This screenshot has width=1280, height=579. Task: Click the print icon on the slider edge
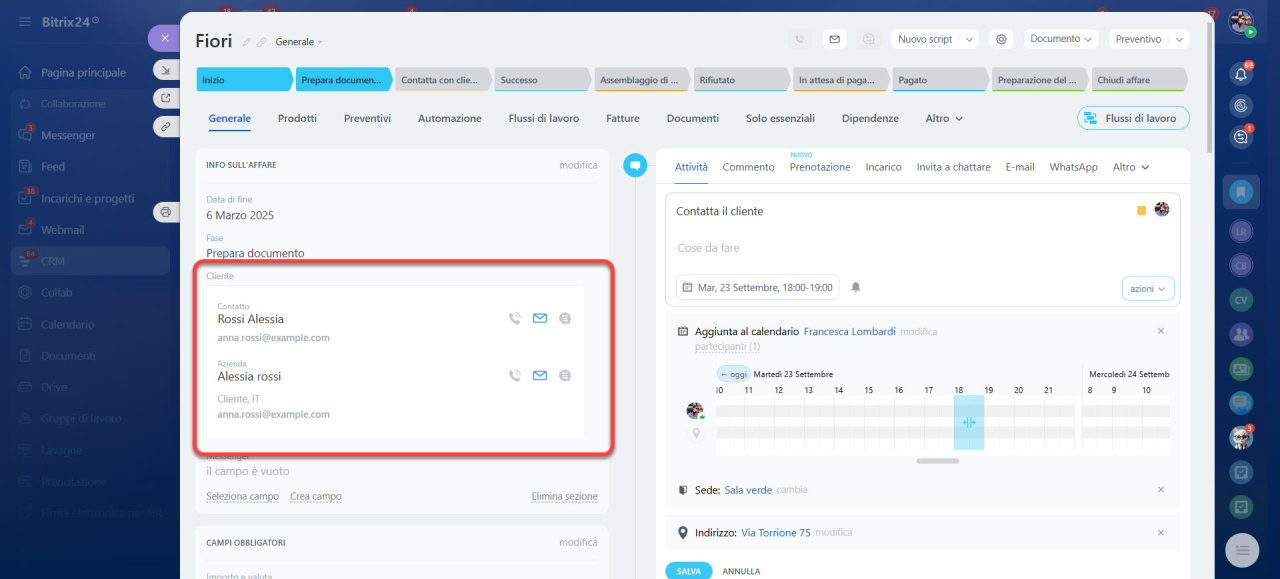click(165, 212)
